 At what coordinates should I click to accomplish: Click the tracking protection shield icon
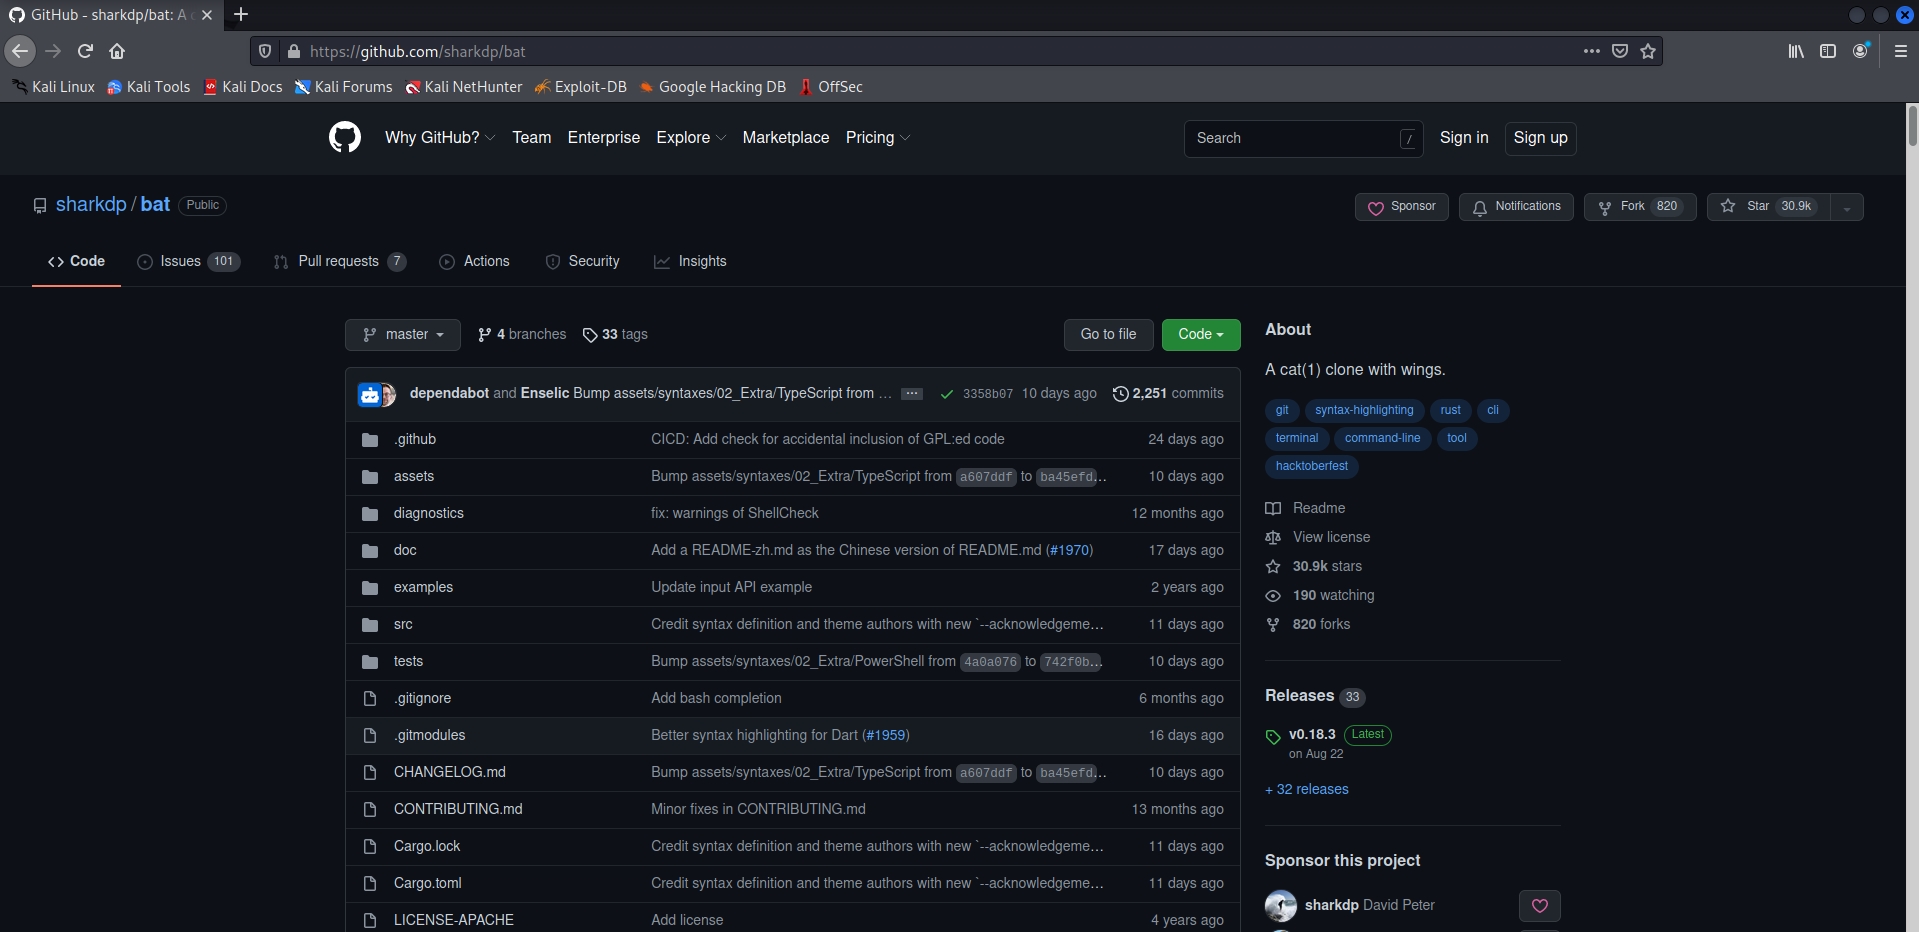[265, 51]
